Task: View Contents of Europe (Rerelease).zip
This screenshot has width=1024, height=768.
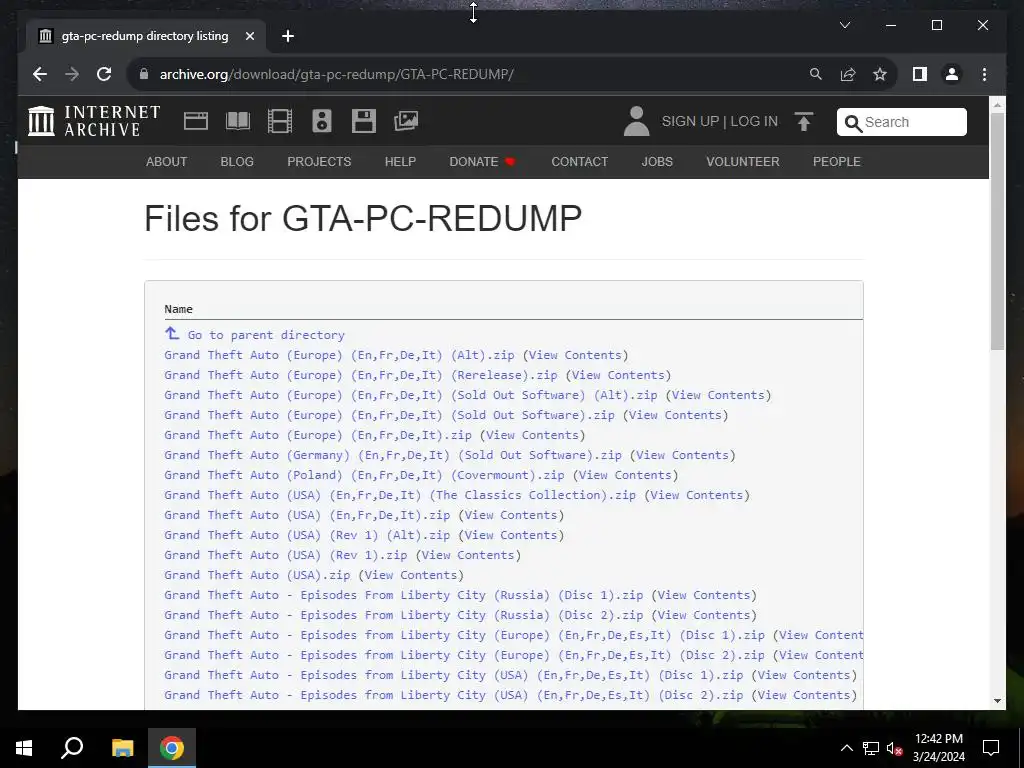Action: pyautogui.click(x=618, y=376)
